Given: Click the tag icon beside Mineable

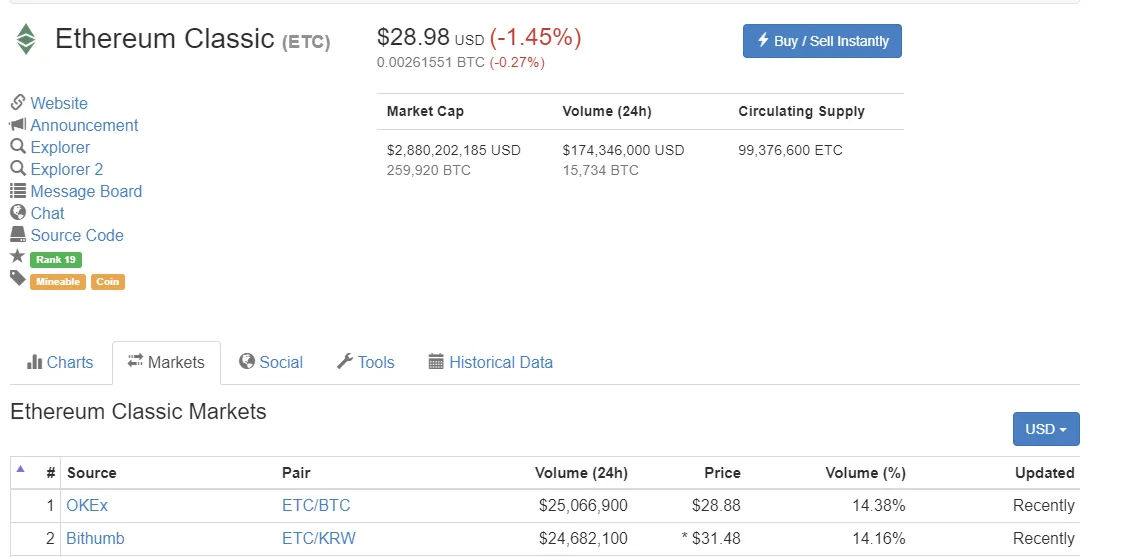Looking at the screenshot, I should 18,278.
